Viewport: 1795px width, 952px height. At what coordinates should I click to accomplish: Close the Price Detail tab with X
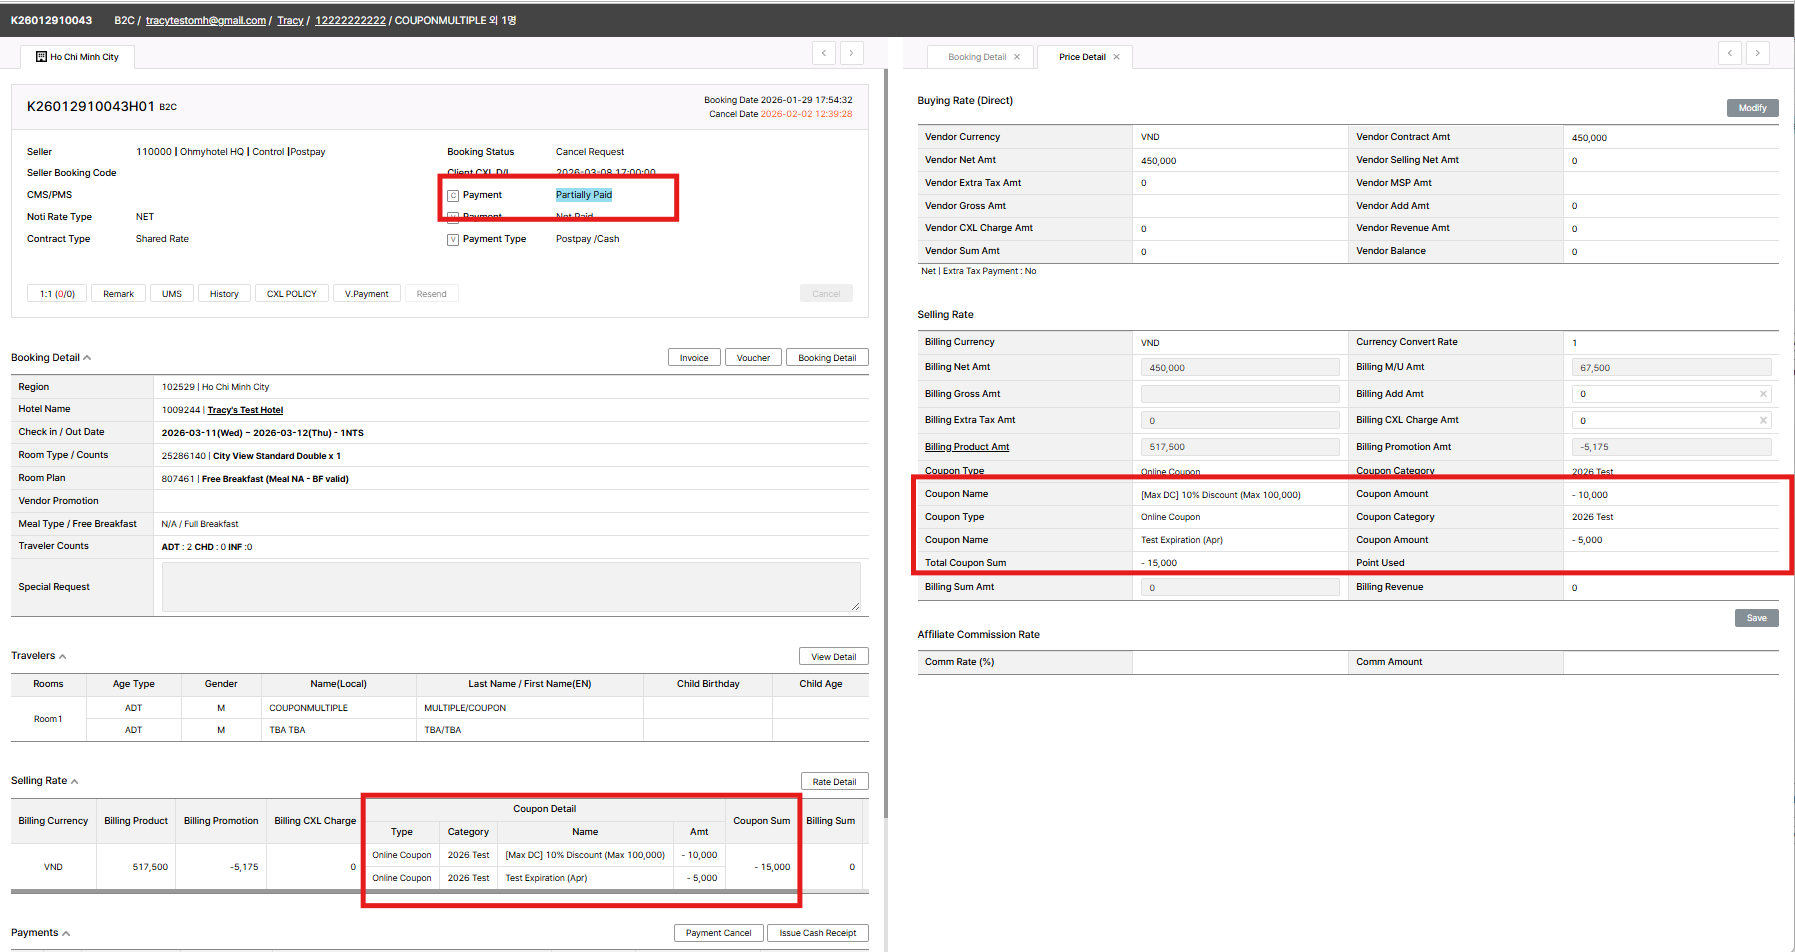pyautogui.click(x=1116, y=57)
